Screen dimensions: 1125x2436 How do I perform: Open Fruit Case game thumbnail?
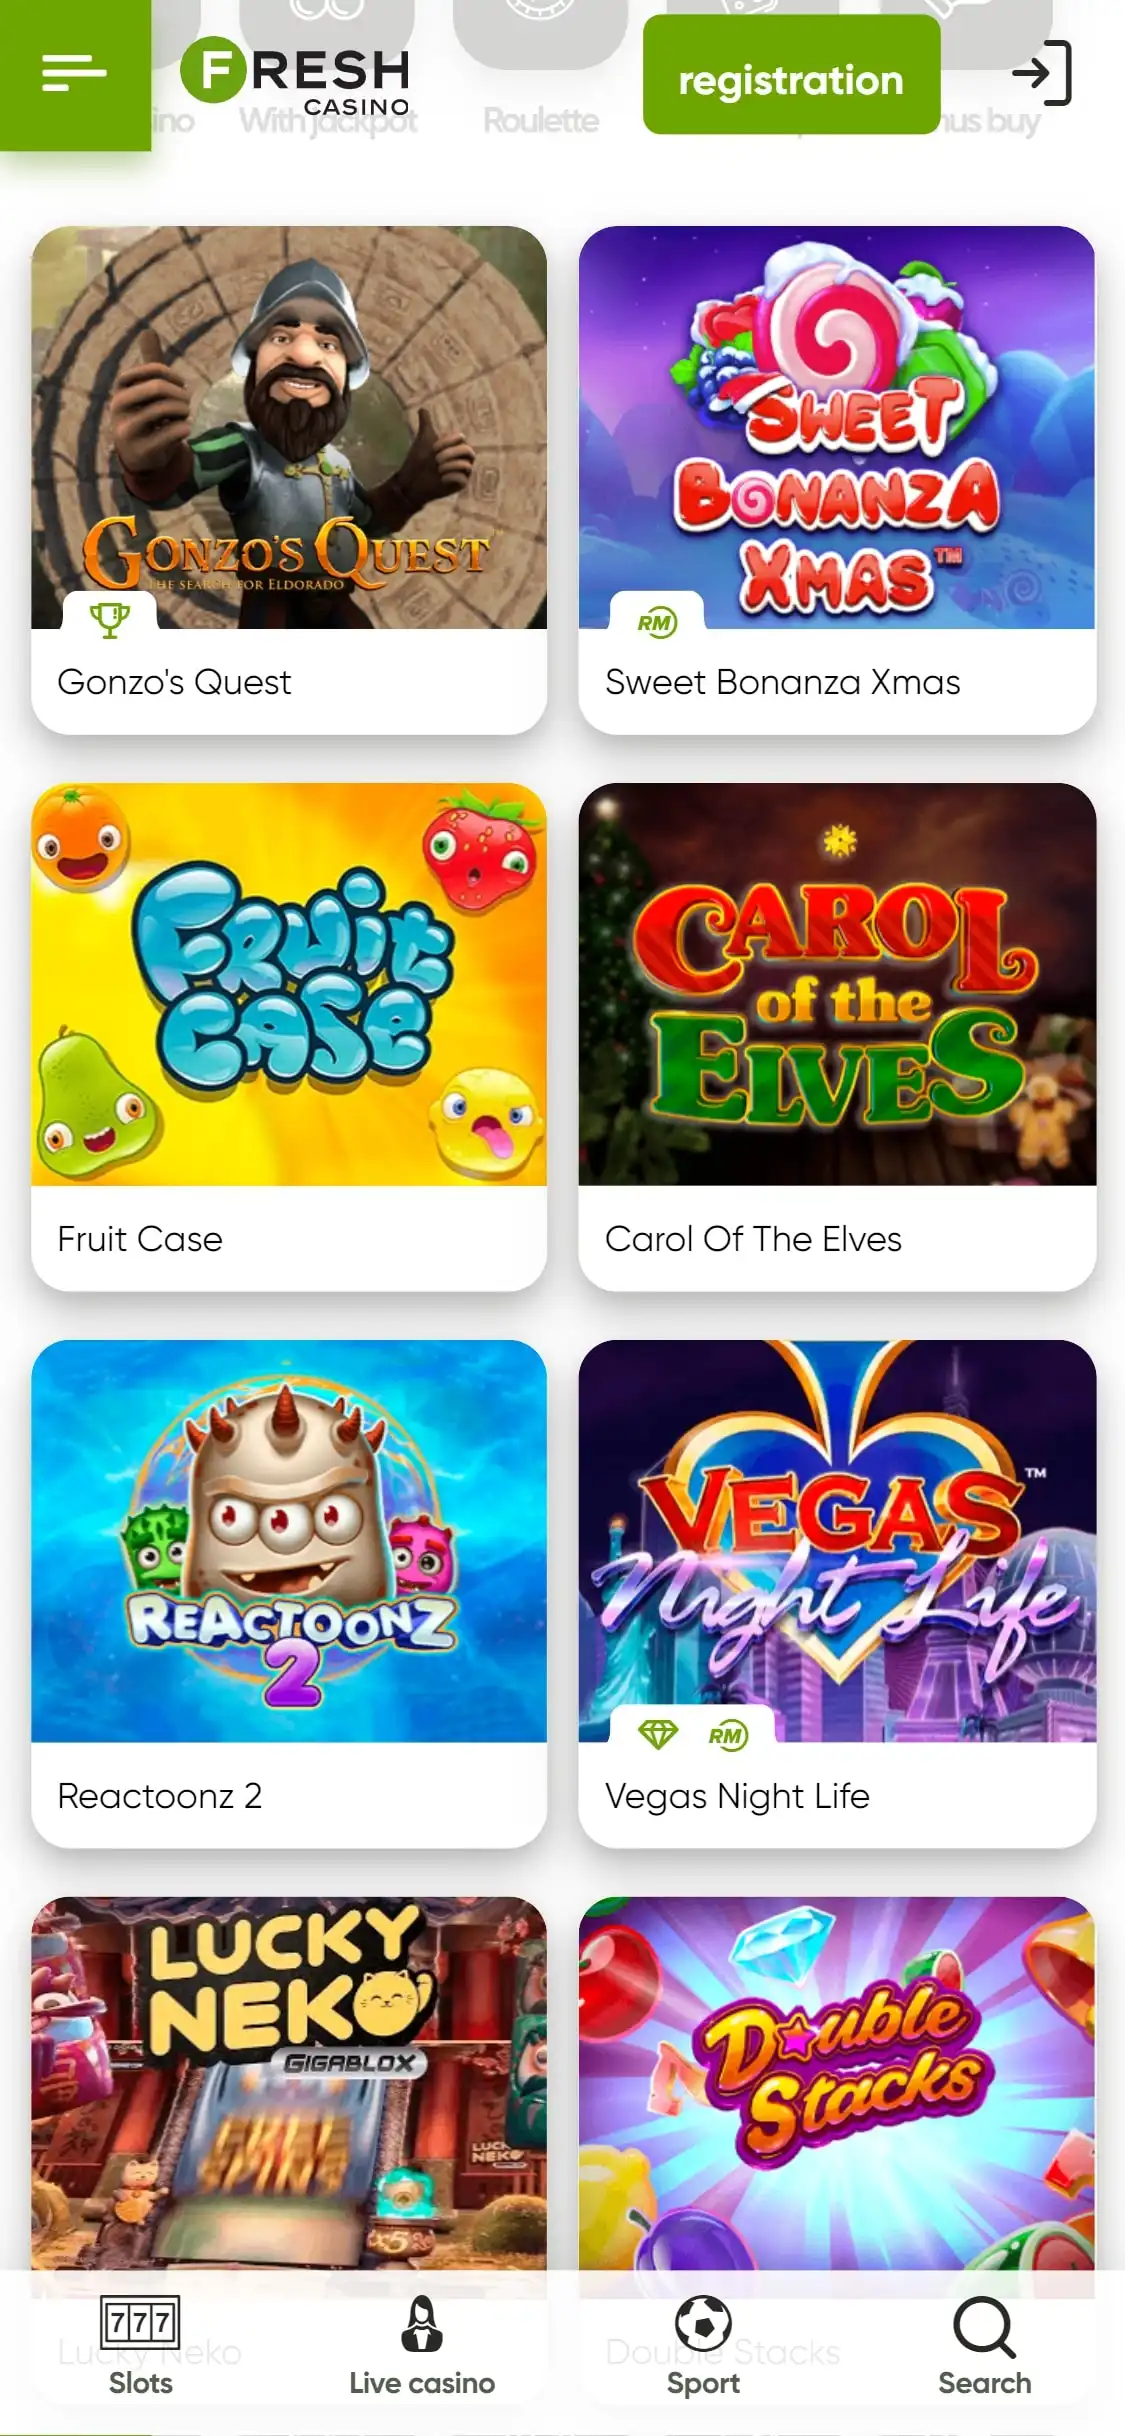(x=289, y=984)
